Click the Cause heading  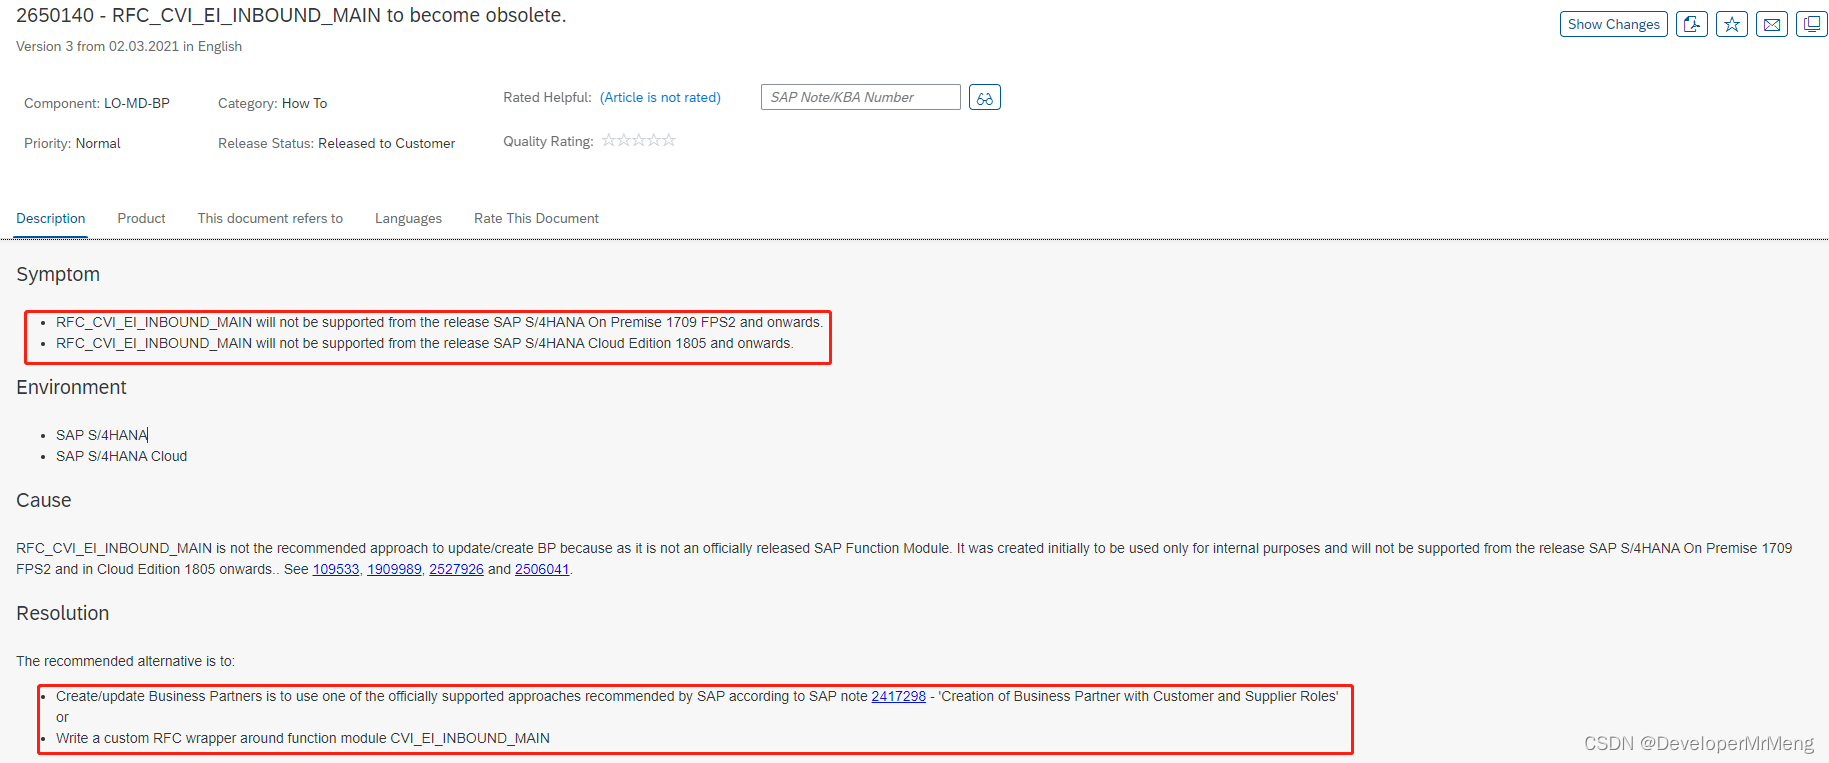(x=44, y=500)
